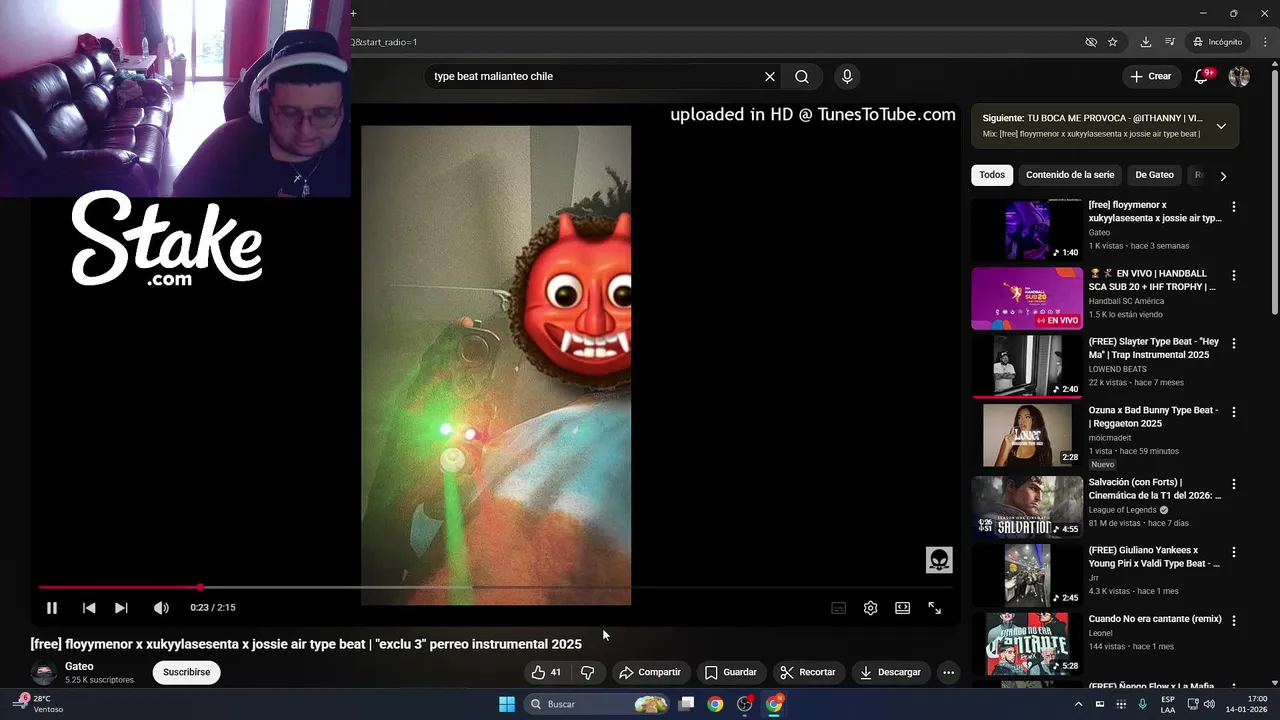Bookmark this page with star icon
Screen dimensions: 1280x720
[1112, 42]
